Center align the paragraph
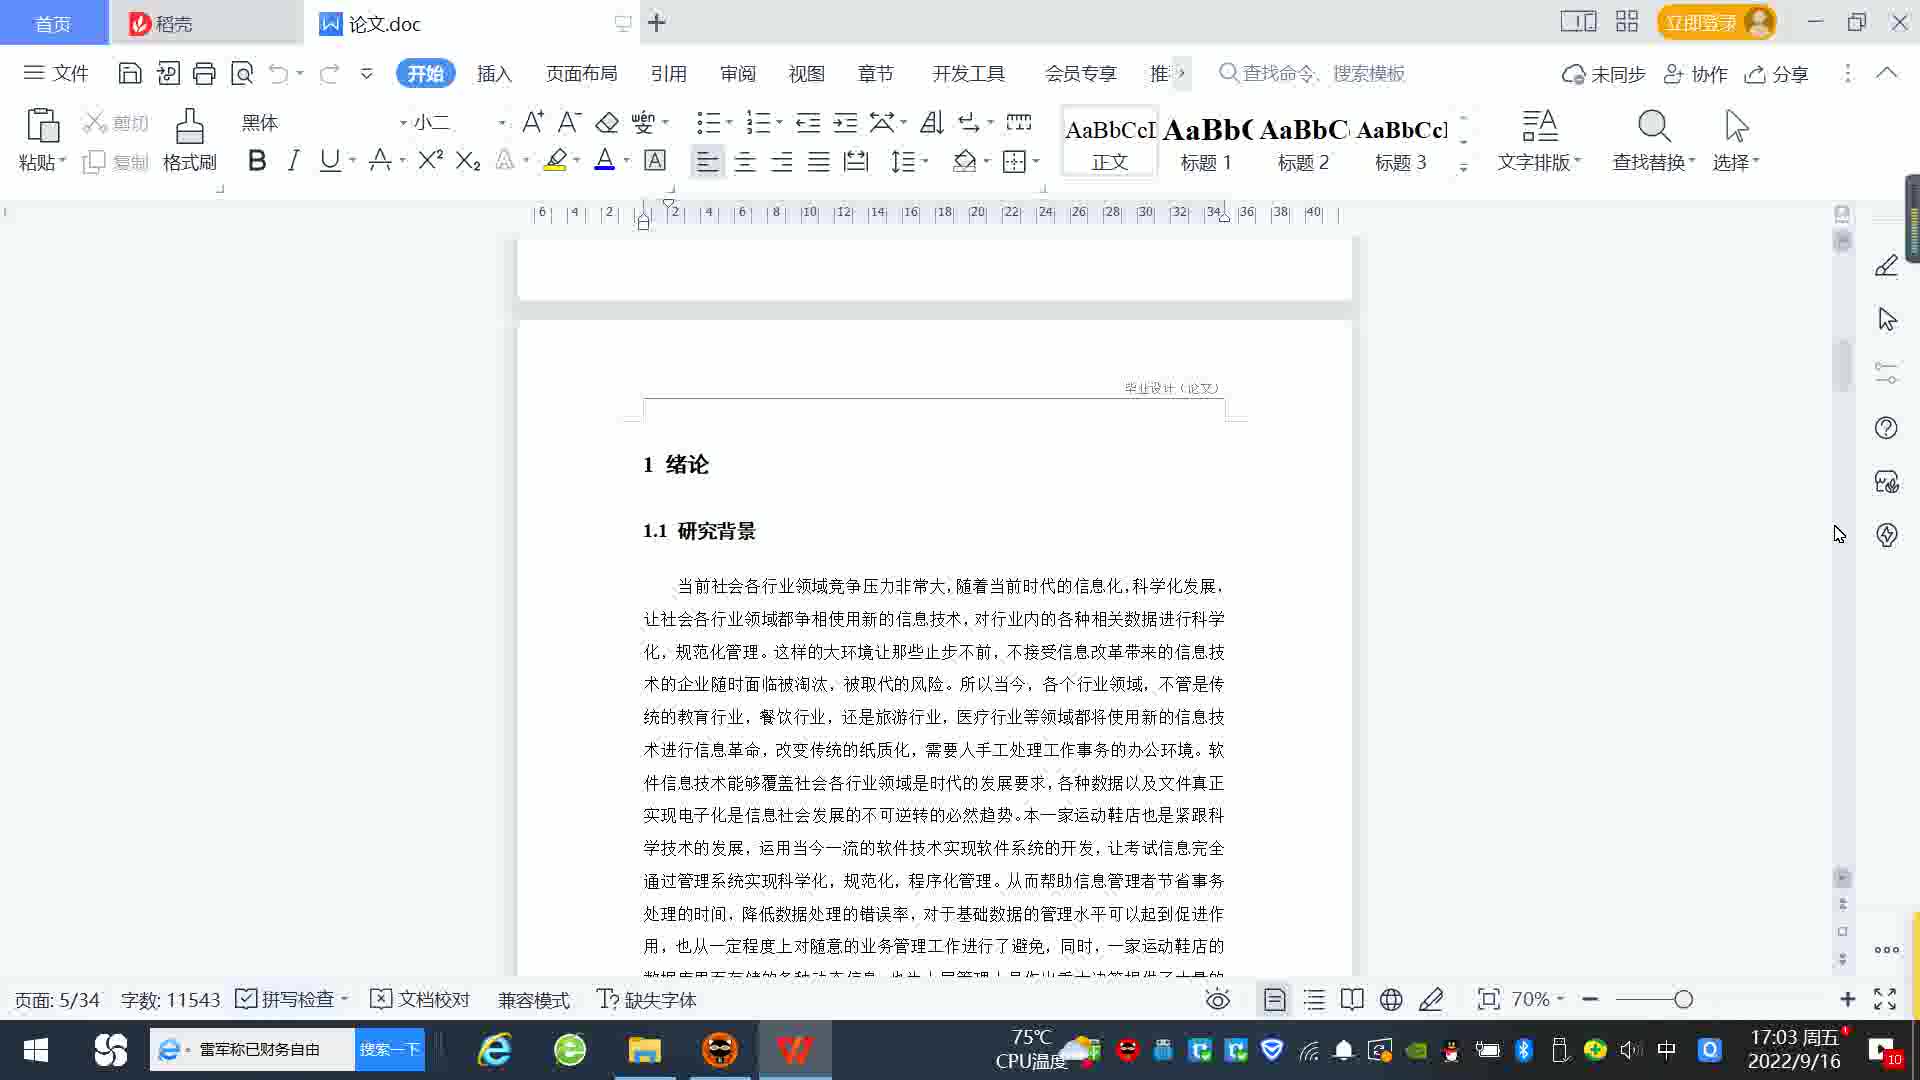The image size is (1920, 1080). pos(744,161)
